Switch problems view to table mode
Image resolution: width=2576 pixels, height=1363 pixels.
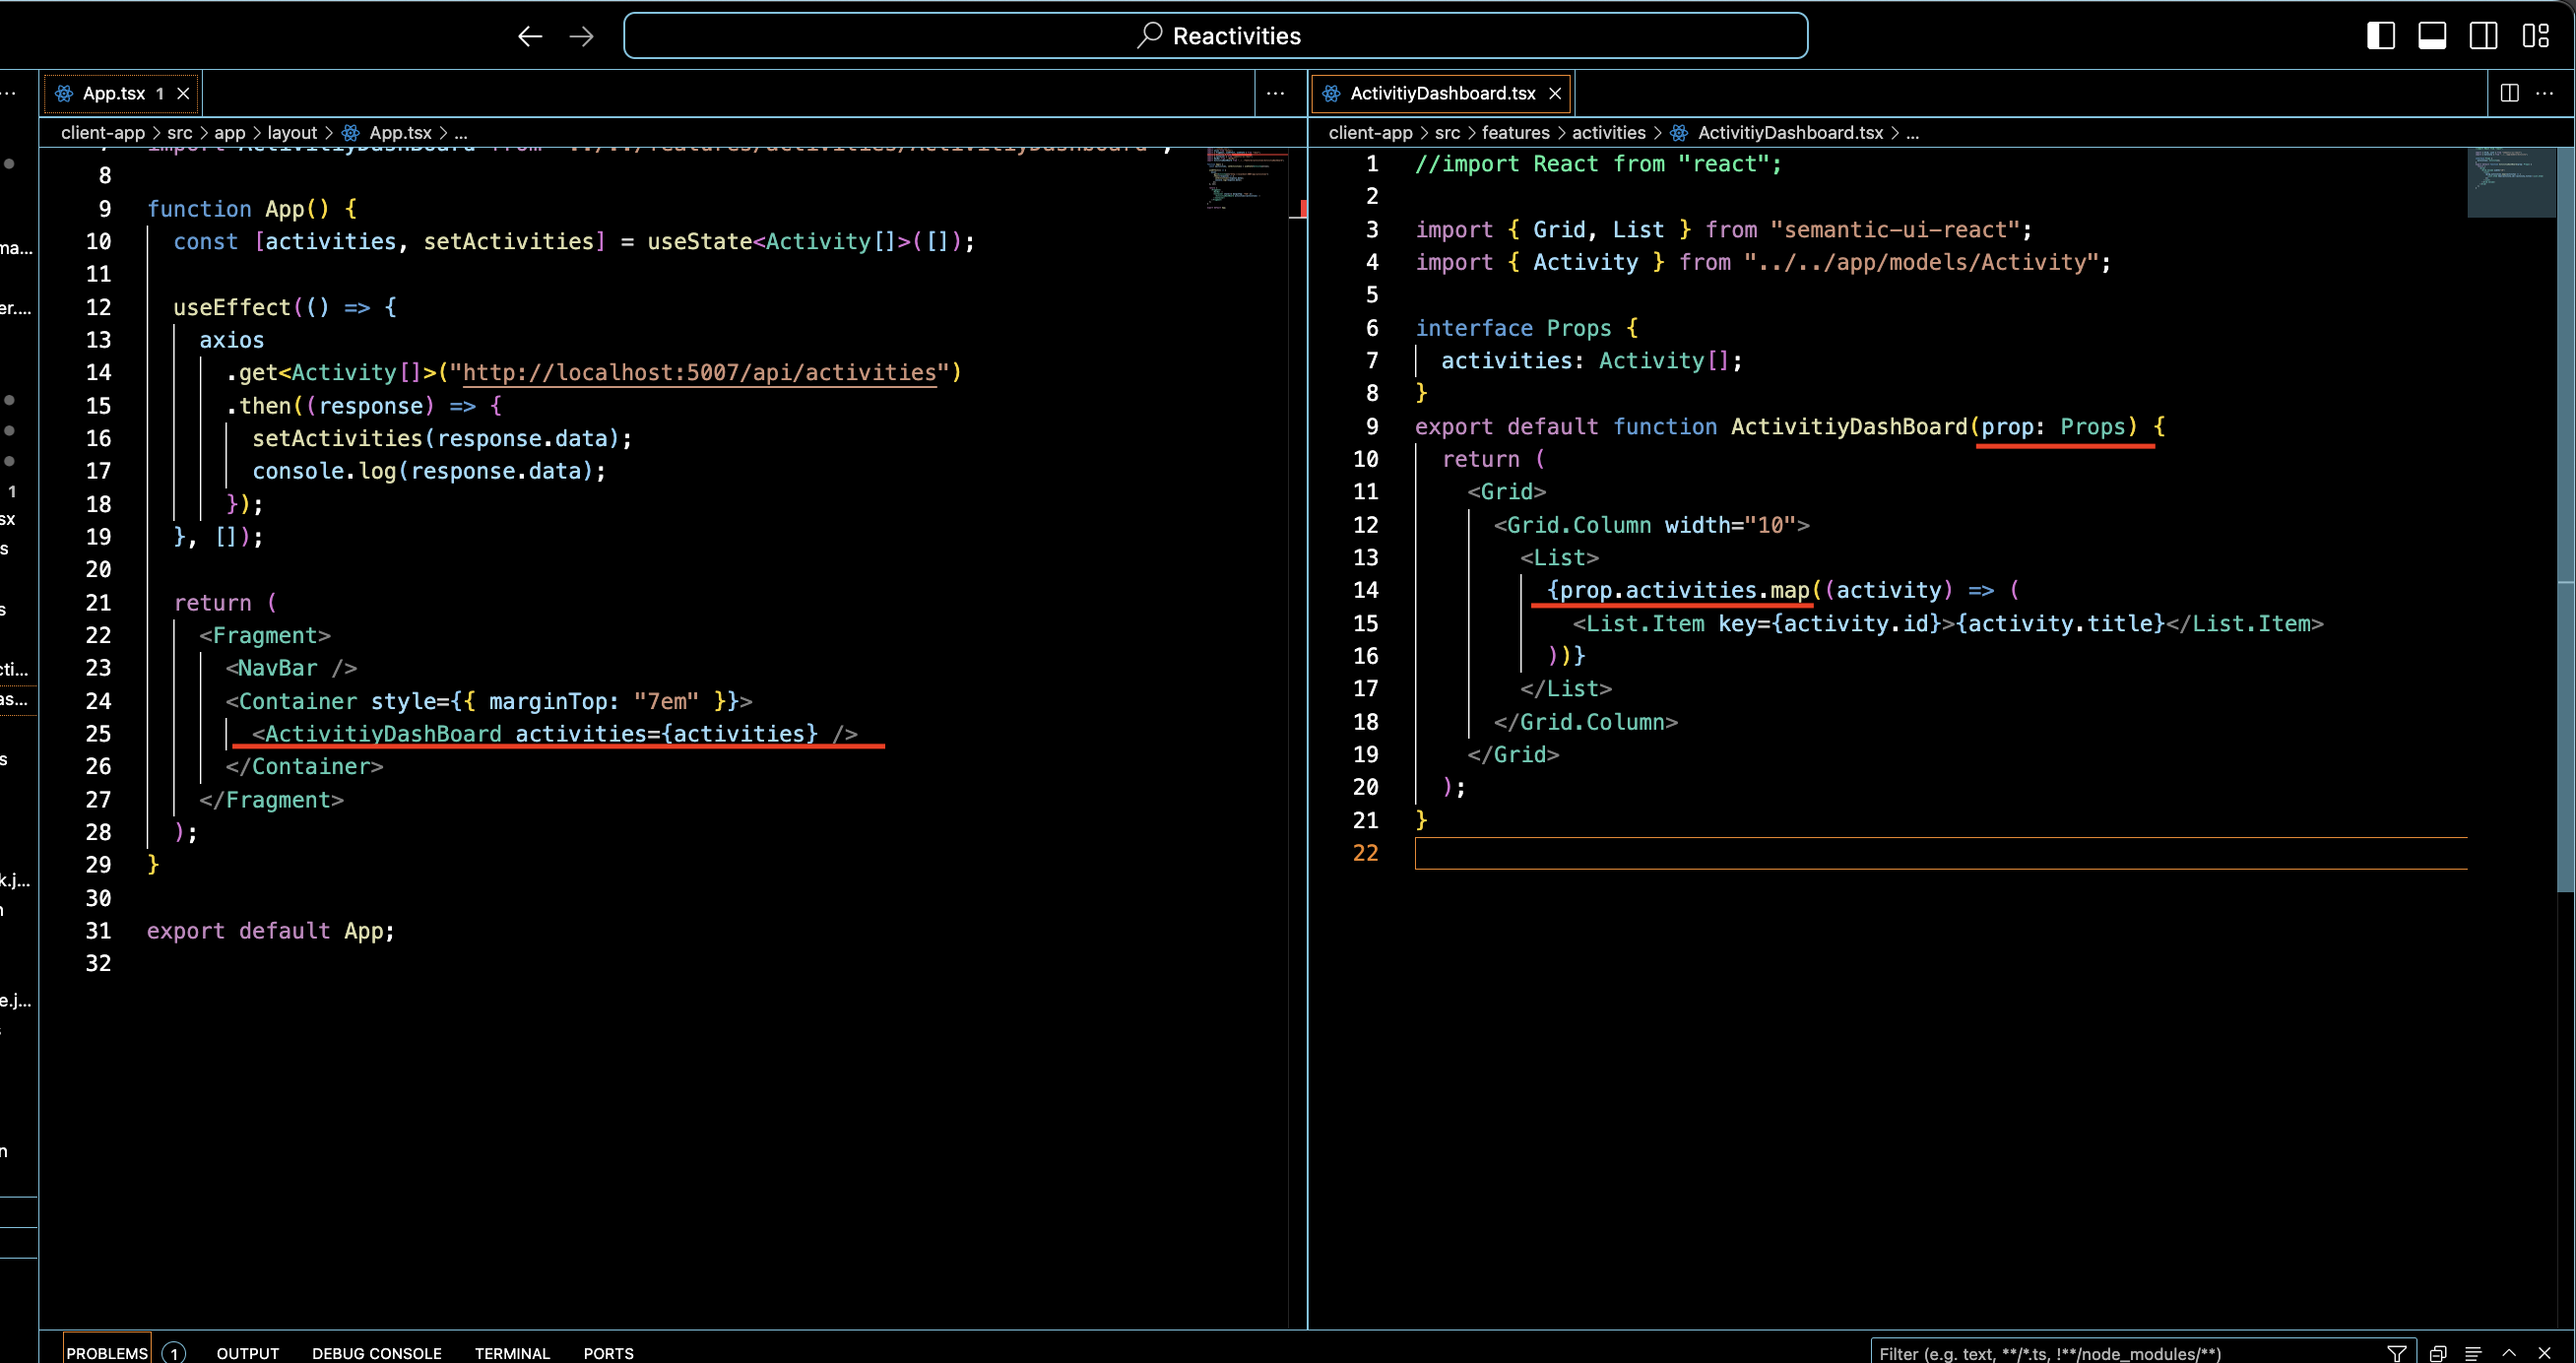pos(2473,1353)
